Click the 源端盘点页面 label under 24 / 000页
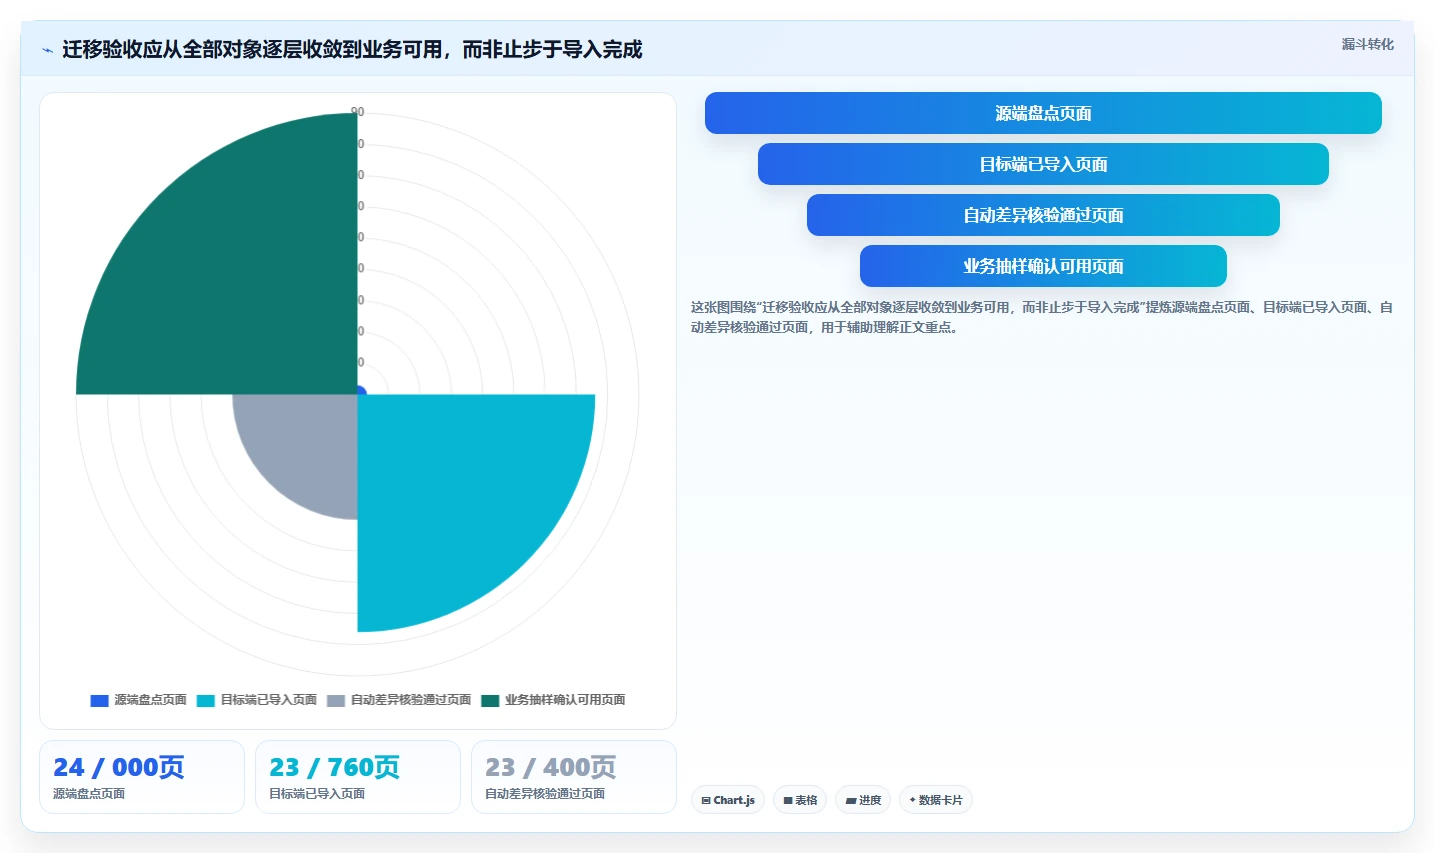This screenshot has height=853, width=1435. tap(89, 794)
